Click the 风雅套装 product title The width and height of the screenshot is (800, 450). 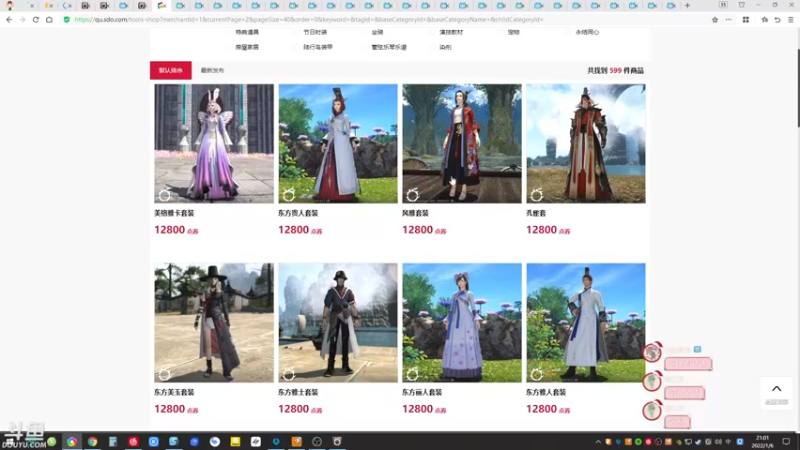[x=415, y=213]
